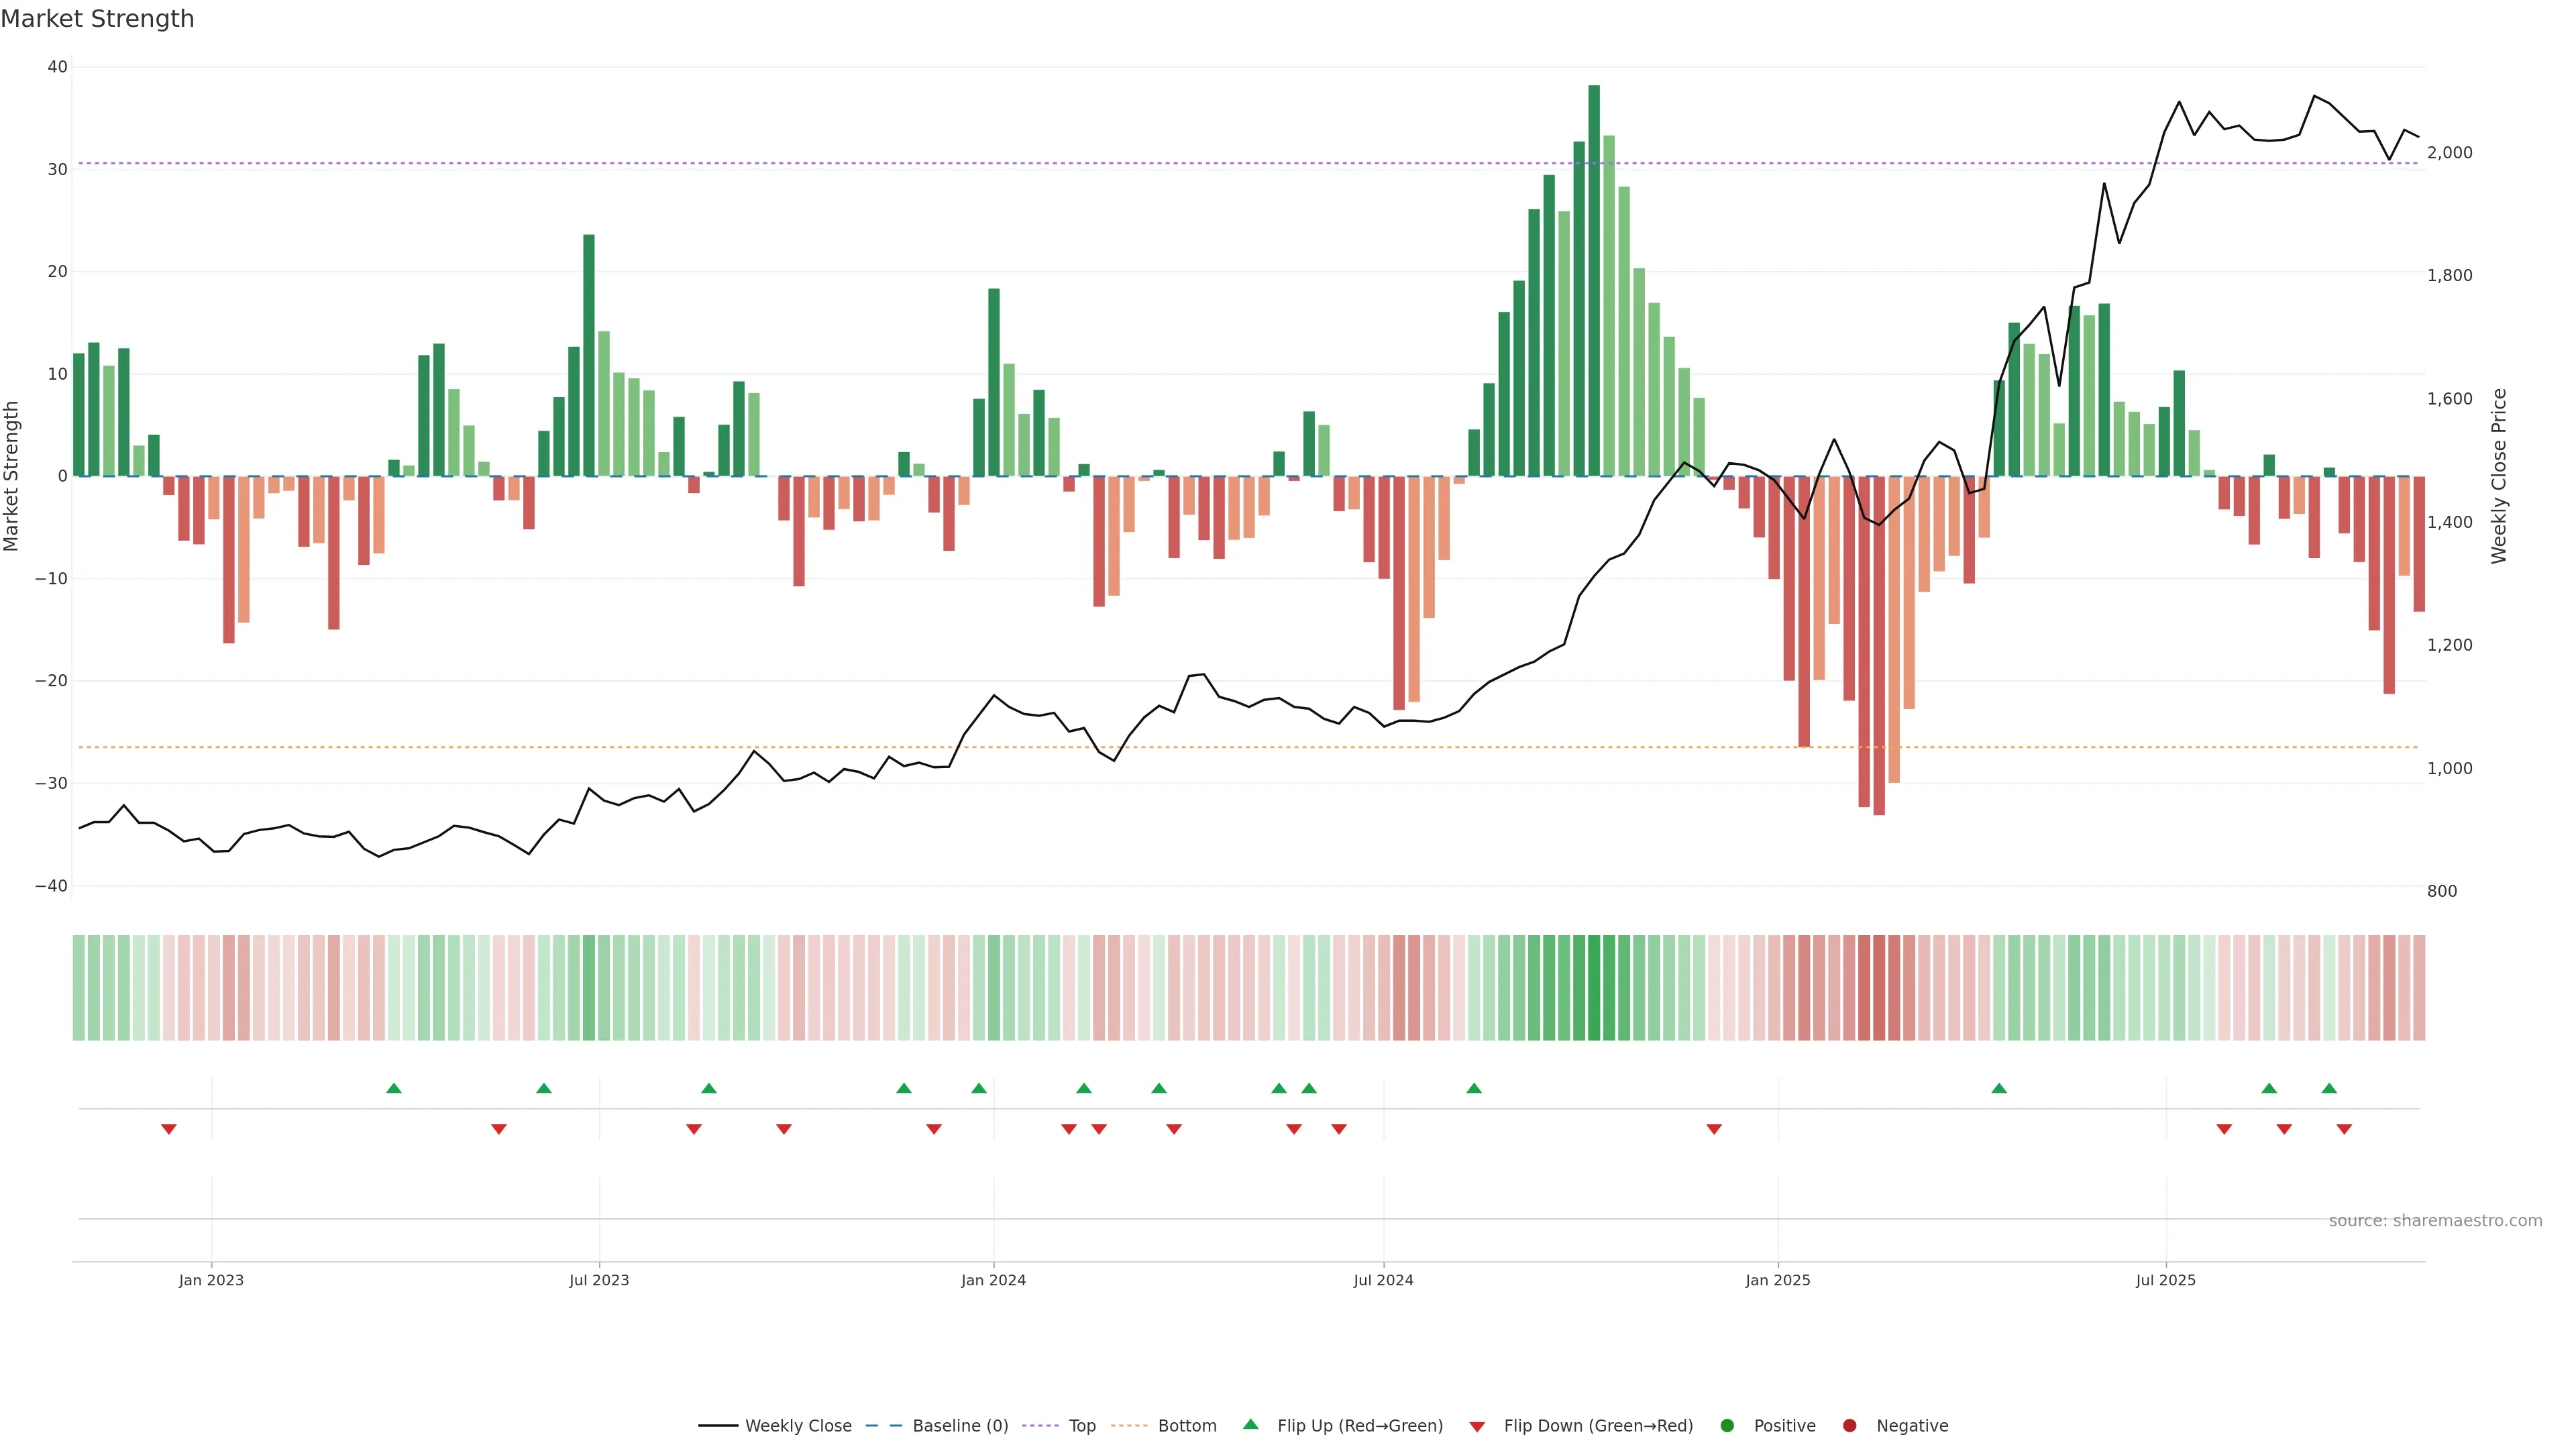Click the first green flip-up marker after Jan 2023
The height and width of the screenshot is (1449, 2576).
[x=394, y=1088]
